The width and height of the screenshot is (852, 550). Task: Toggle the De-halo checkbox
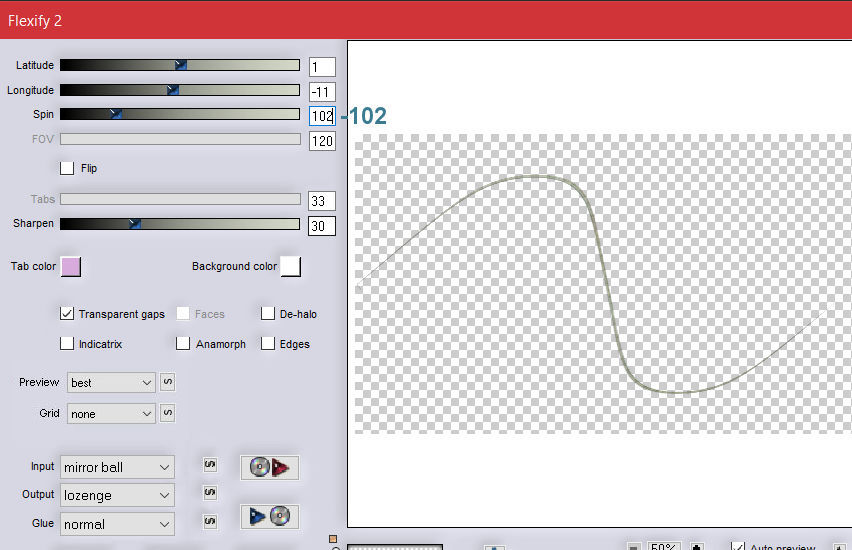click(268, 314)
